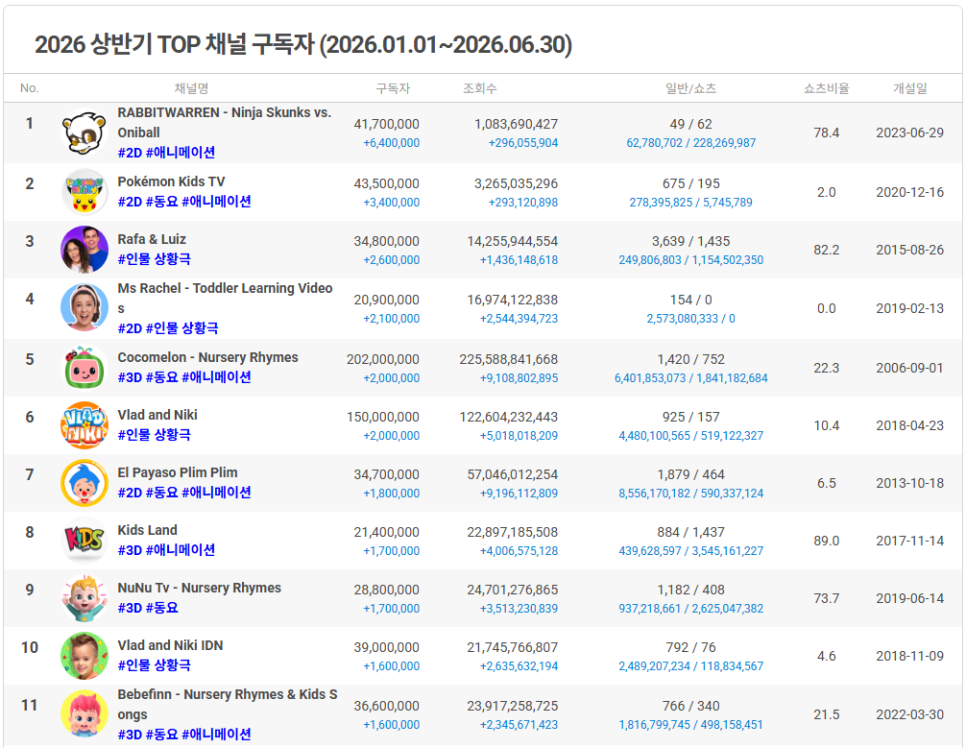Open Ms Rachel - Toddler Learning Videos link
Image resolution: width=966 pixels, height=748 pixels.
(225, 298)
